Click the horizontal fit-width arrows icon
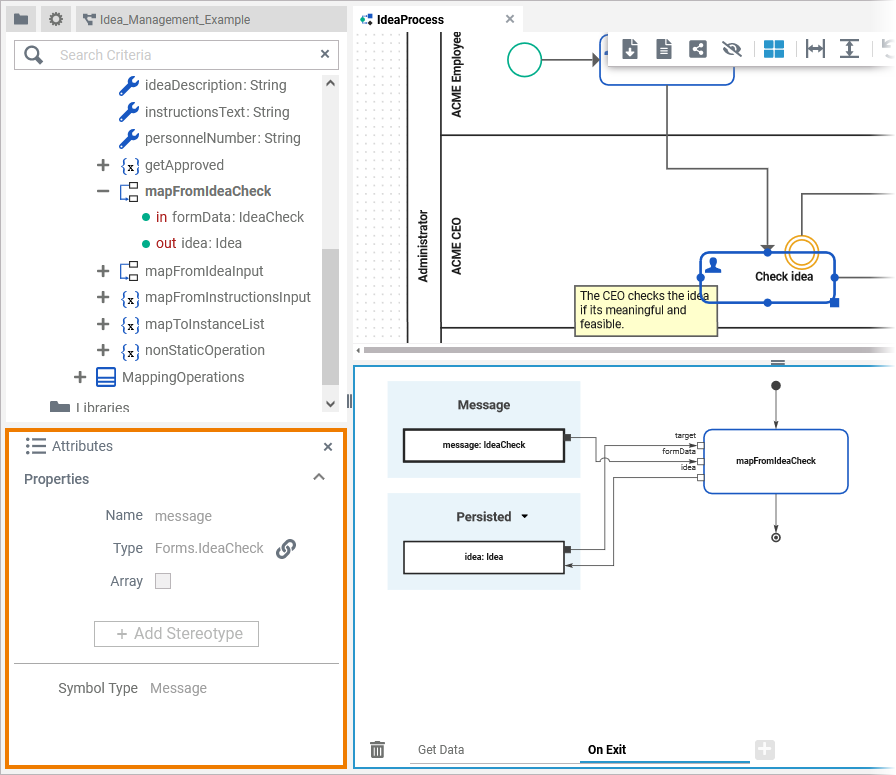Image resolution: width=896 pixels, height=775 pixels. [x=815, y=49]
